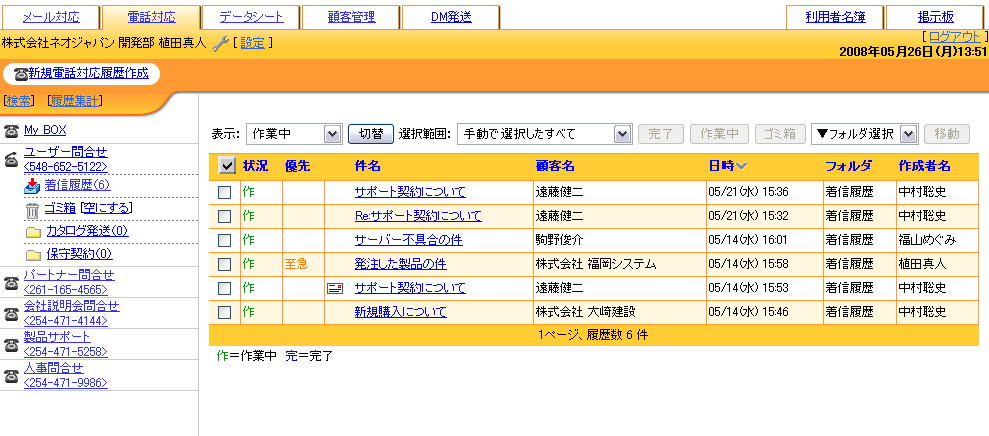Expand the フォルダ選択 dropdown
This screenshot has height=436, width=989.
(x=864, y=134)
